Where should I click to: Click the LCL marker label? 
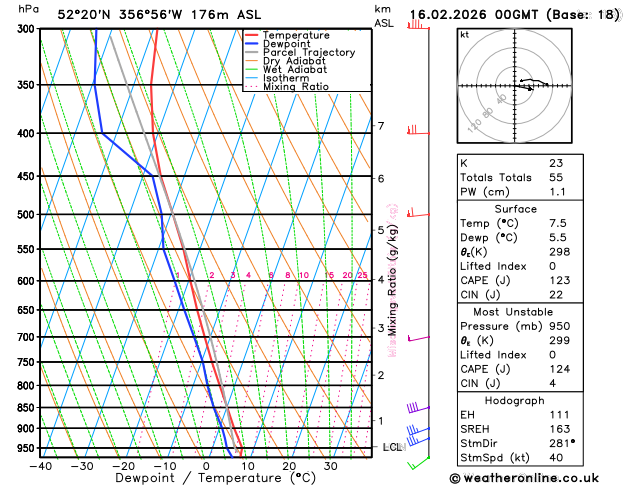(x=392, y=447)
